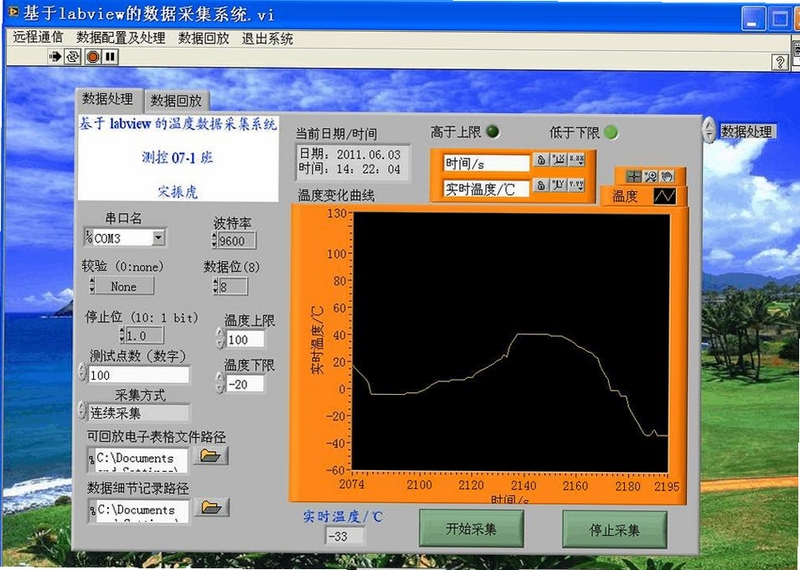Click the 实时温度 value -33 indicator

pos(345,536)
